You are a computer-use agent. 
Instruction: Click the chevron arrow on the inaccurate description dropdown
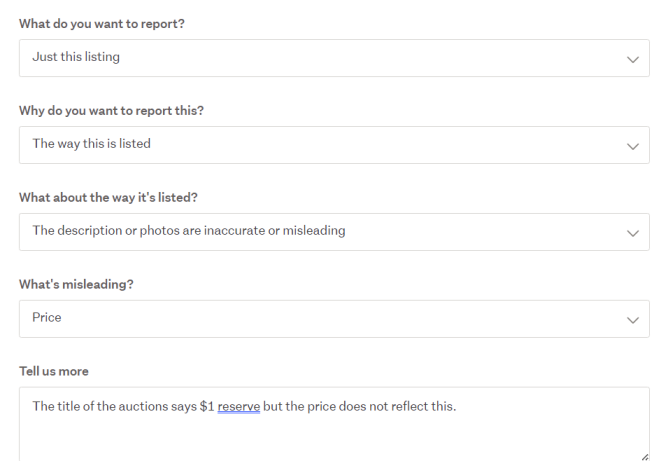631,233
